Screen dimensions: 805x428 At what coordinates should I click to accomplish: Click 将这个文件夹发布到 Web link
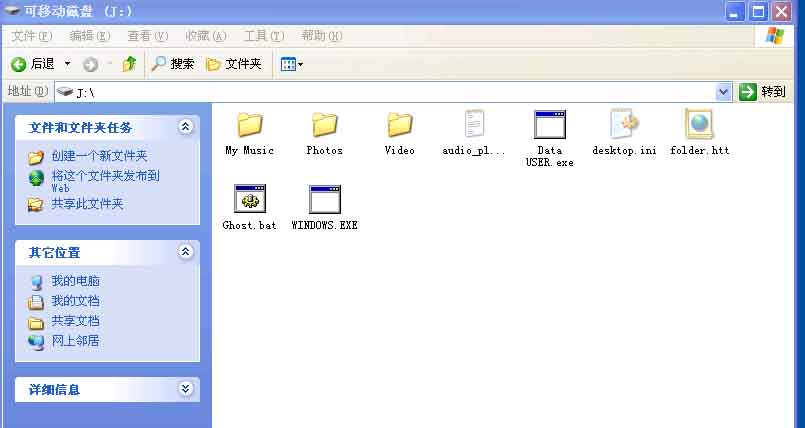pyautogui.click(x=105, y=181)
